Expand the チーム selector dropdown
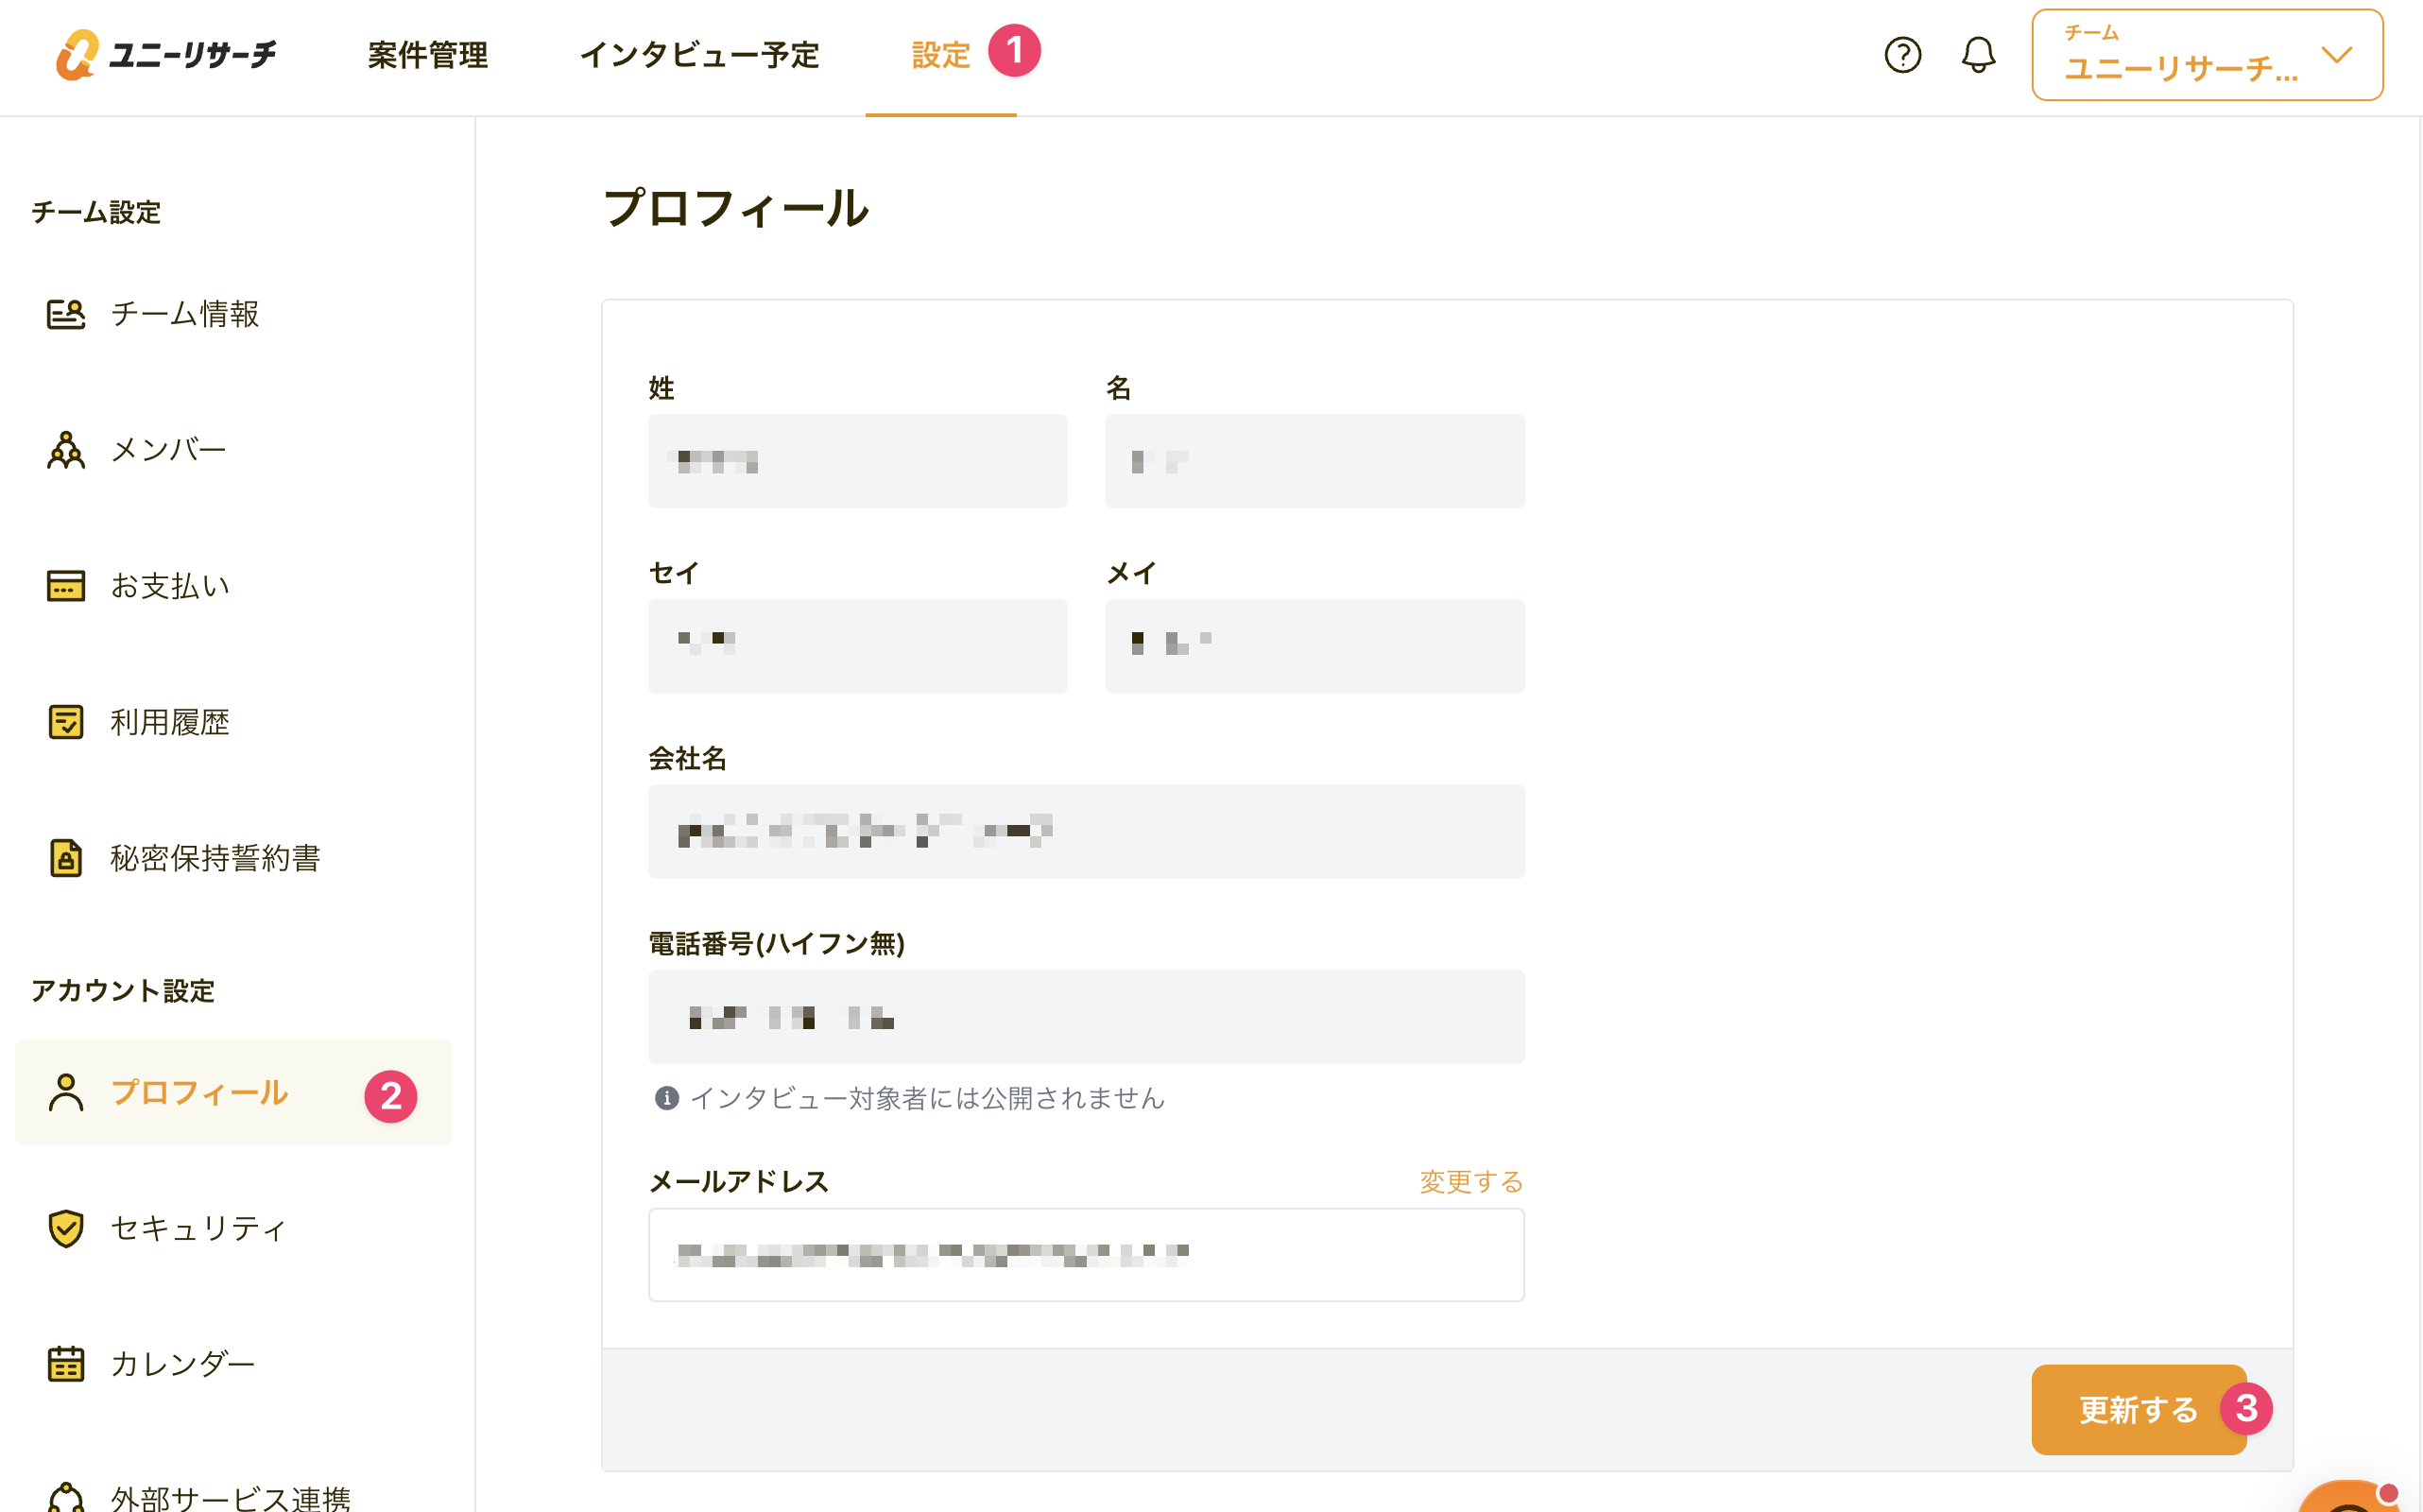The image size is (2423, 1512). click(2180, 55)
